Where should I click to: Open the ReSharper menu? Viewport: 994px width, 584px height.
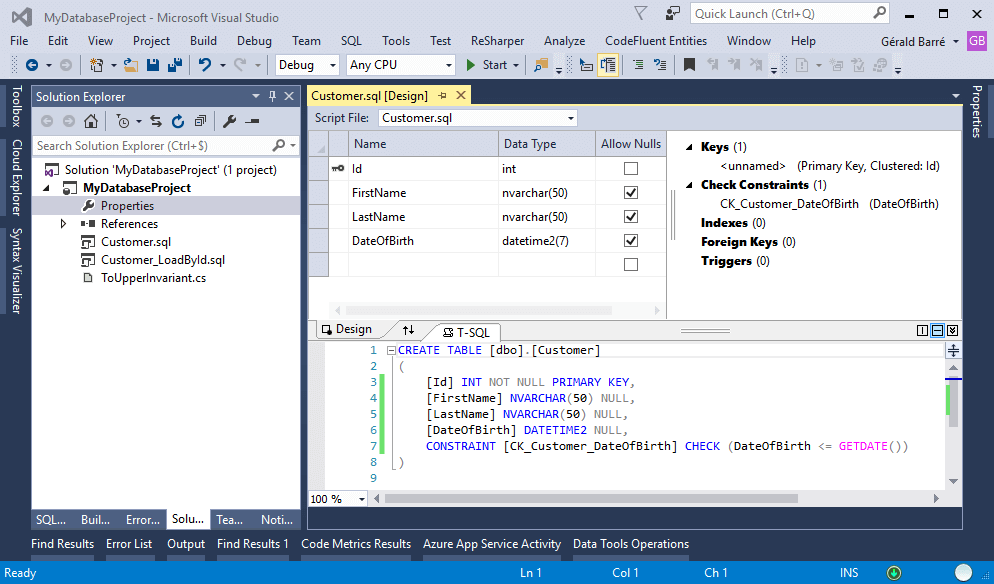[x=497, y=41]
